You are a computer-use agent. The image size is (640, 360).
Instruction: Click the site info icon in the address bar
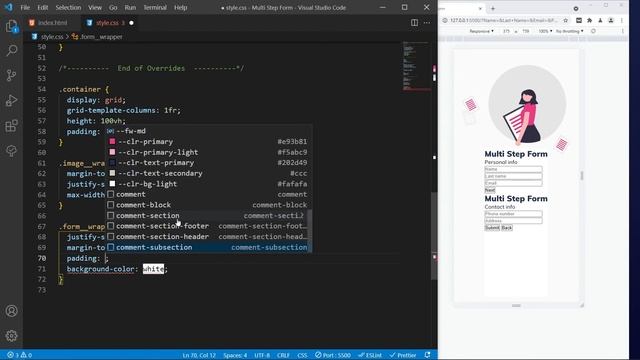pyautogui.click(x=445, y=20)
